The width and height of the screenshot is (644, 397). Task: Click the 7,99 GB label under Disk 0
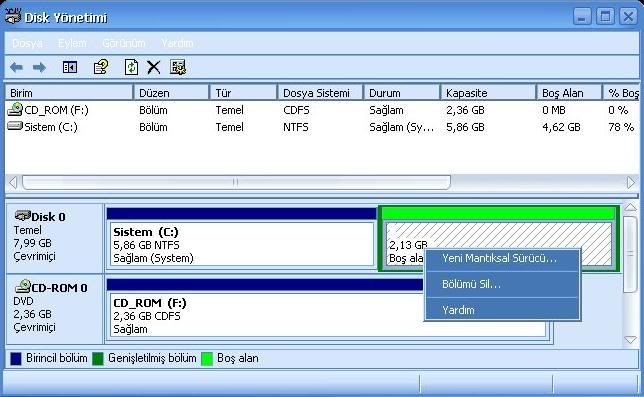click(x=32, y=243)
